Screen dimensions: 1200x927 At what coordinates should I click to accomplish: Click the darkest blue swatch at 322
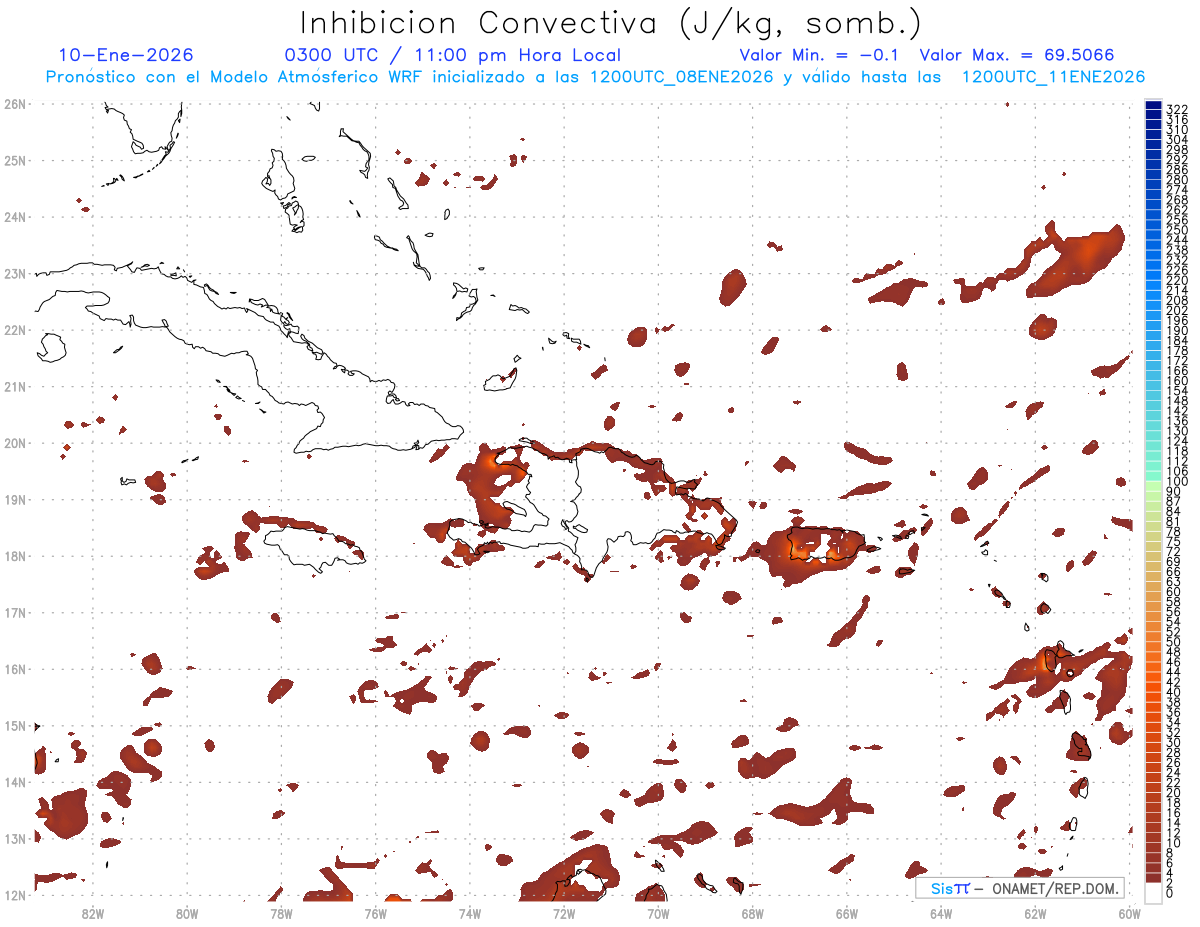pos(1153,107)
